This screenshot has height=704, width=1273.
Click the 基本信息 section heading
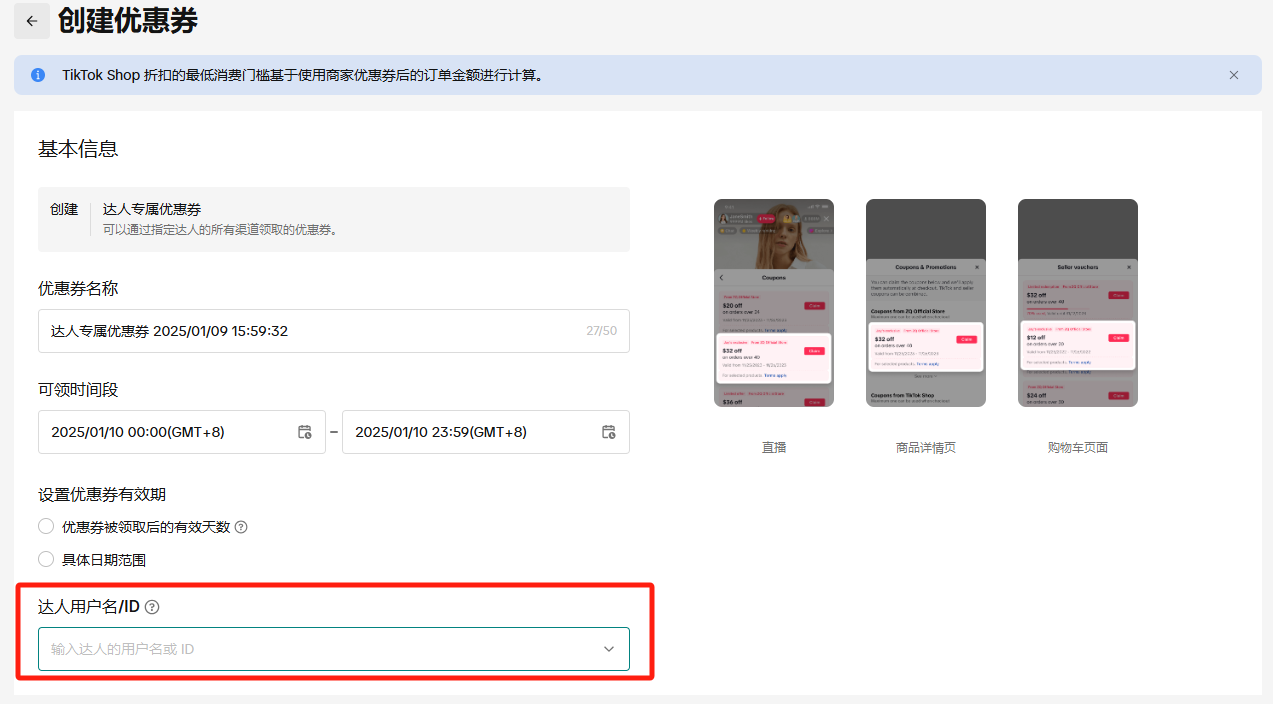(78, 149)
